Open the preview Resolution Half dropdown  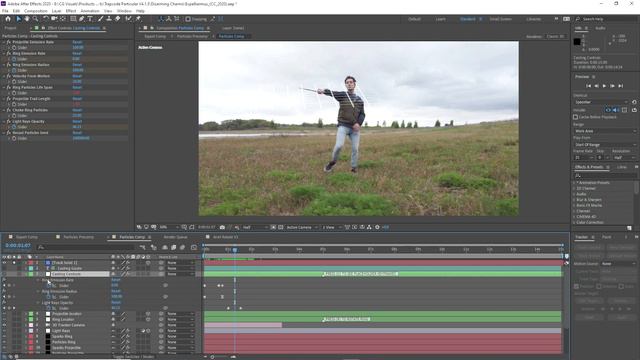[624, 158]
